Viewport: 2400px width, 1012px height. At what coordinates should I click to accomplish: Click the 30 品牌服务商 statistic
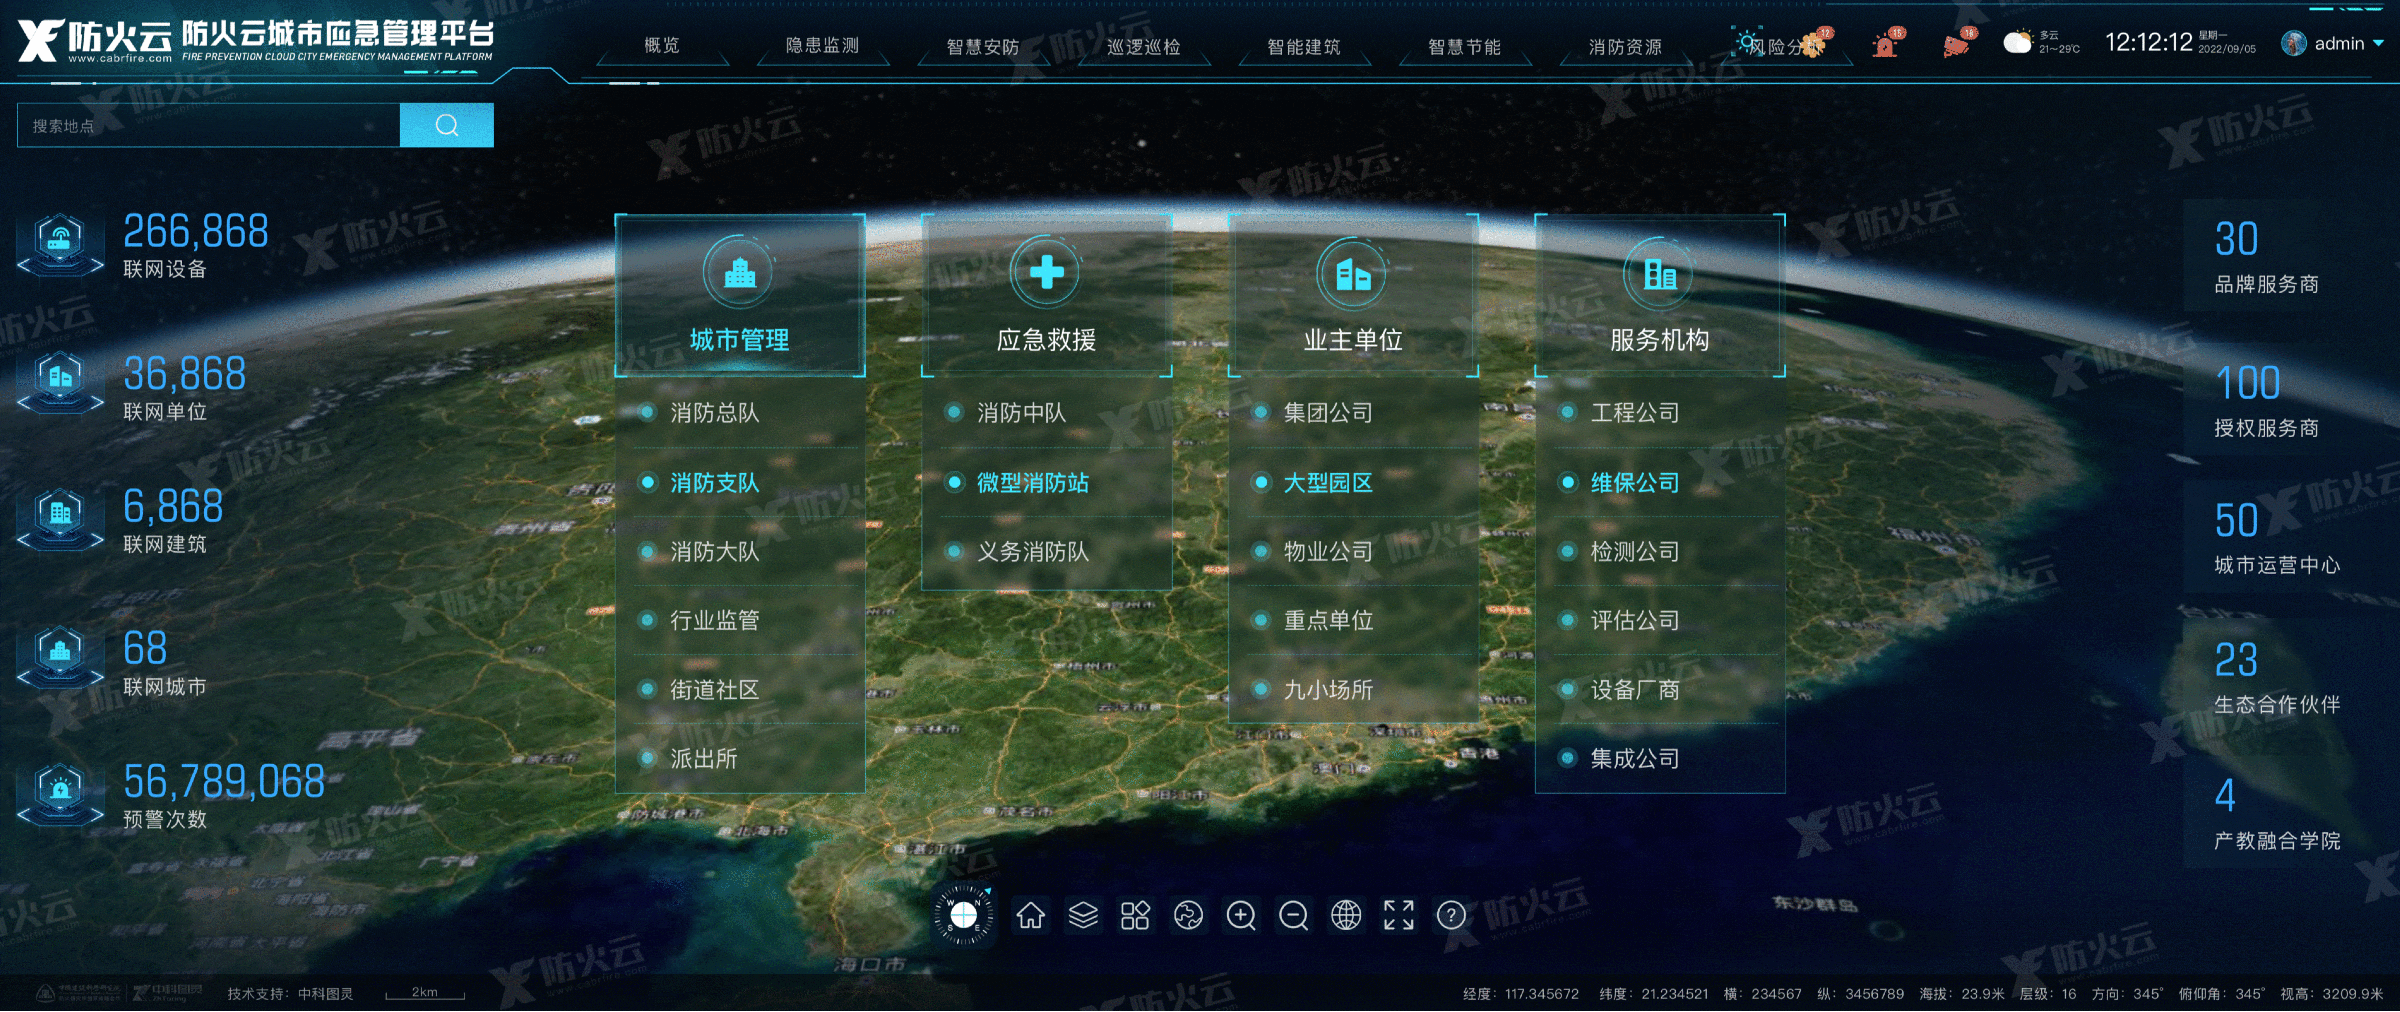(x=2266, y=257)
